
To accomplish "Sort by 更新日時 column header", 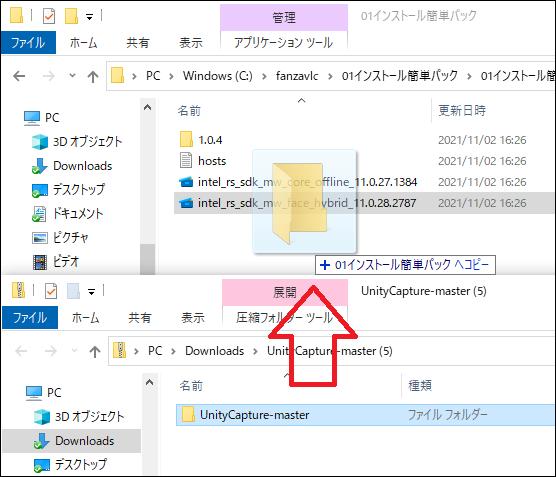I will coord(462,111).
